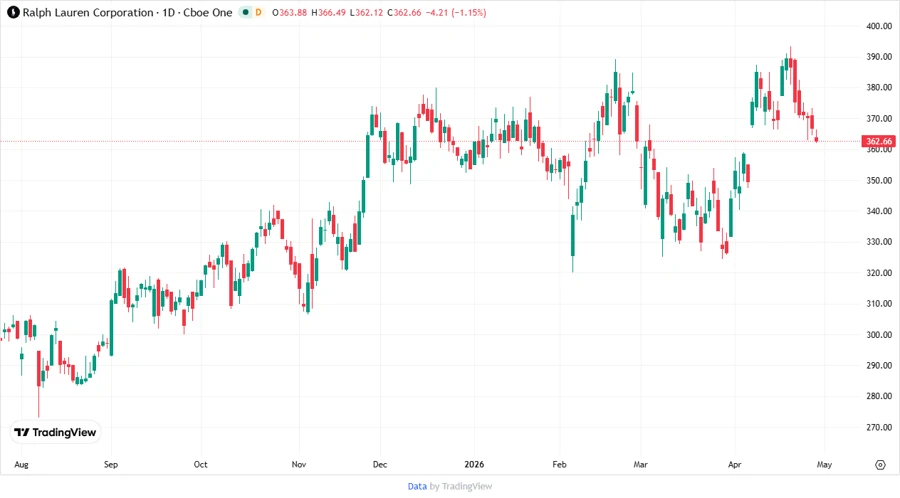Click the high value H366.49

pos(328,13)
